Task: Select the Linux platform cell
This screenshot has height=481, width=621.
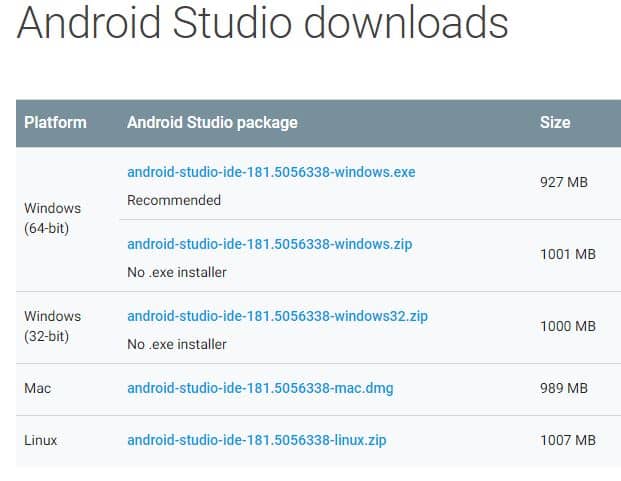Action: coord(40,440)
